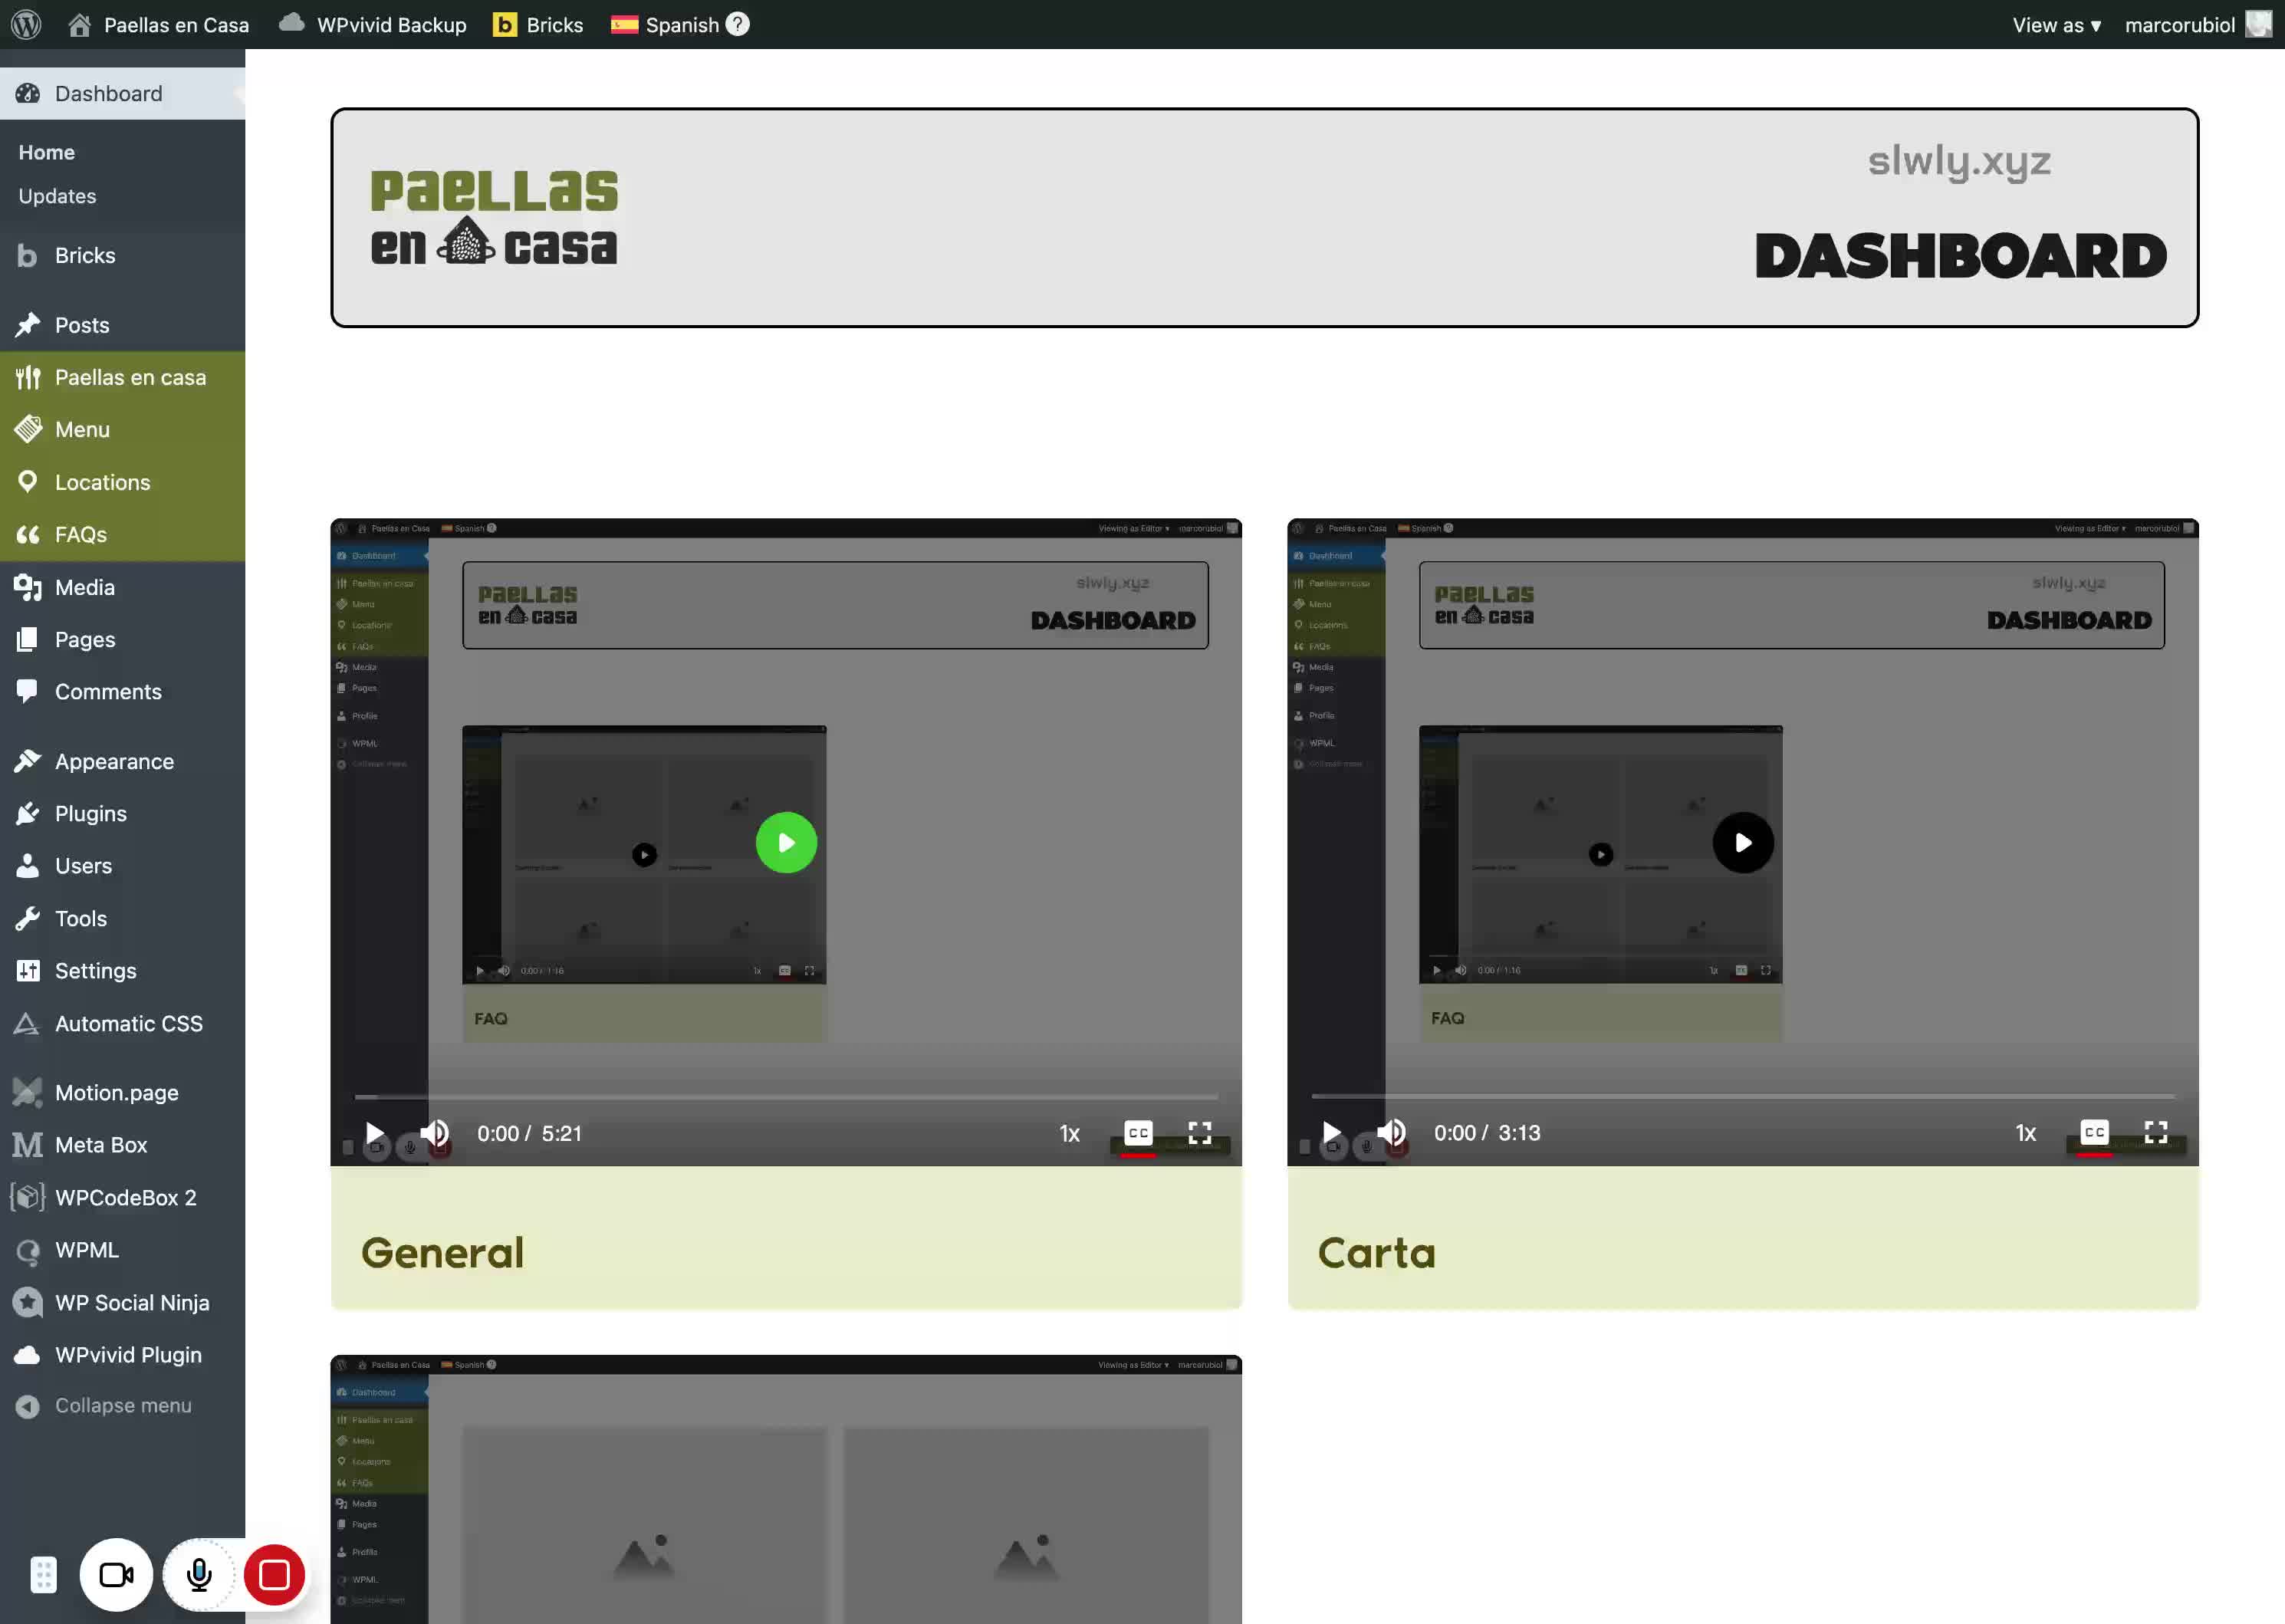The width and height of the screenshot is (2285, 1624).
Task: Enter fullscreen on the General video
Action: pyautogui.click(x=1199, y=1133)
